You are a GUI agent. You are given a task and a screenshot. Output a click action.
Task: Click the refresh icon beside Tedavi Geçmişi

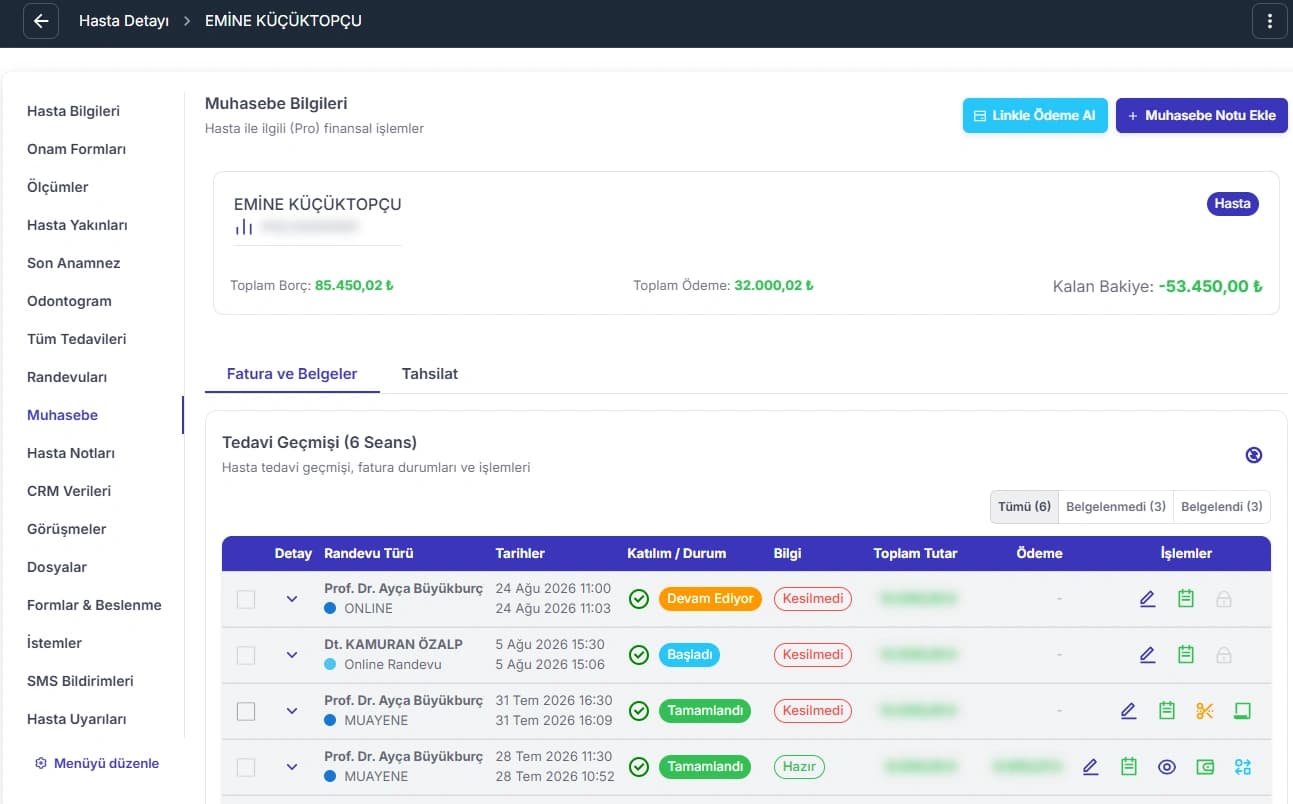click(x=1254, y=455)
